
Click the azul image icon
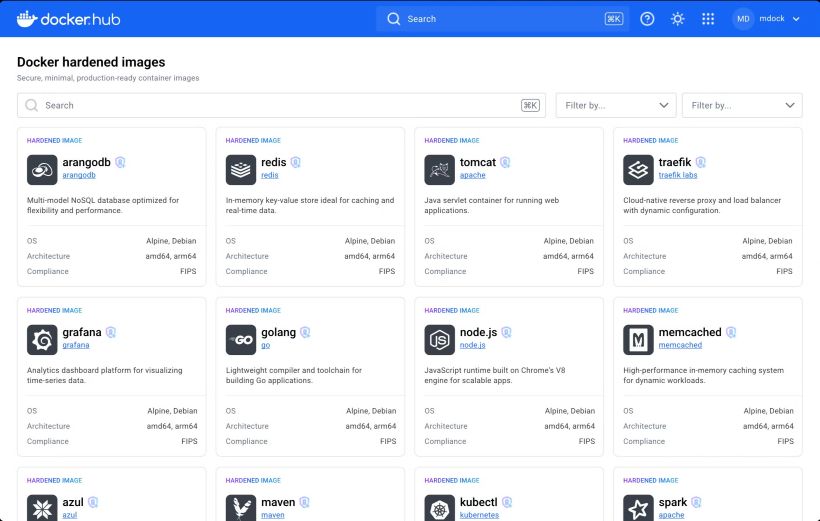pyautogui.click(x=42, y=508)
